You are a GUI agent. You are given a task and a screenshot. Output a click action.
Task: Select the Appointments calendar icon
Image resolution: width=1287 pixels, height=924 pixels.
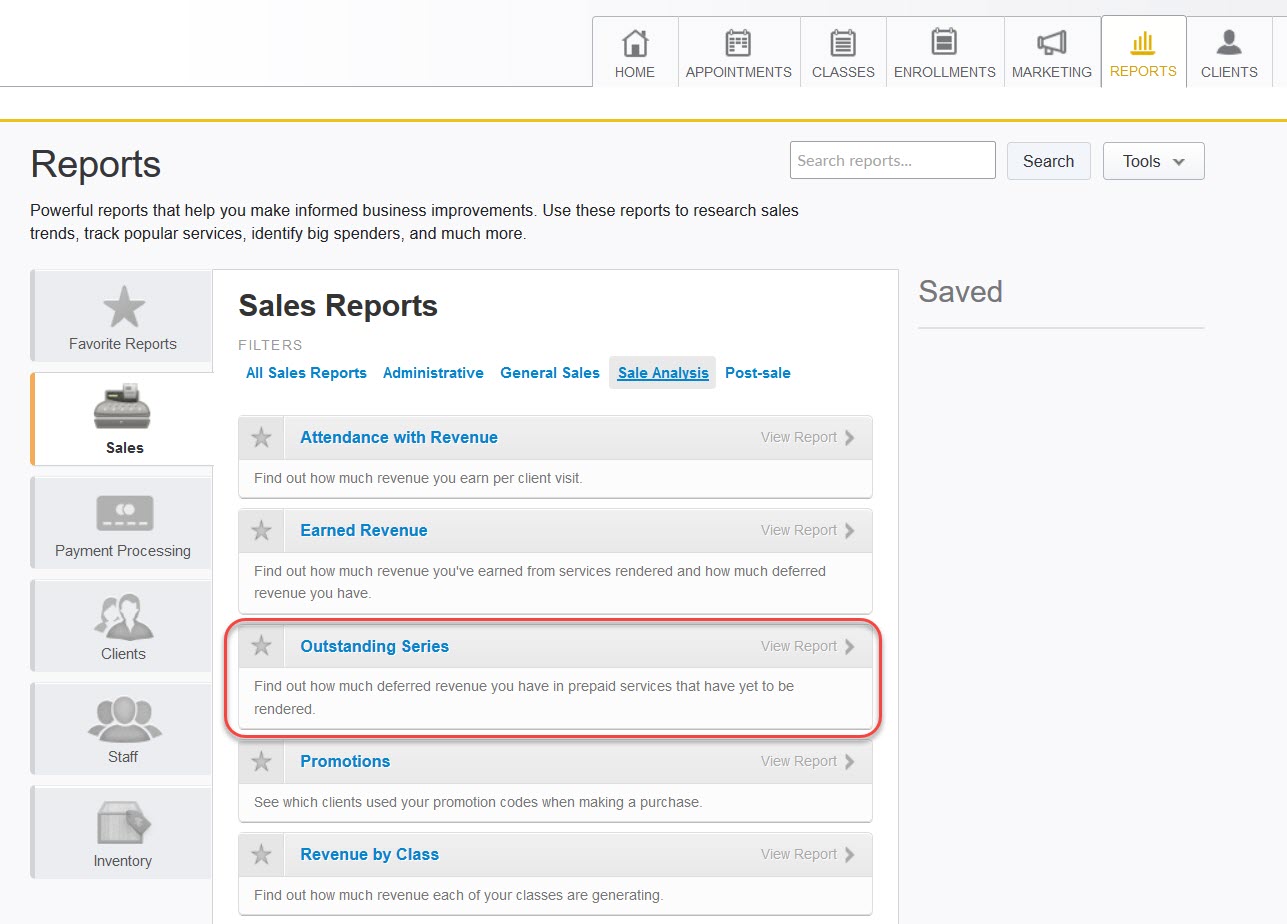(738, 44)
